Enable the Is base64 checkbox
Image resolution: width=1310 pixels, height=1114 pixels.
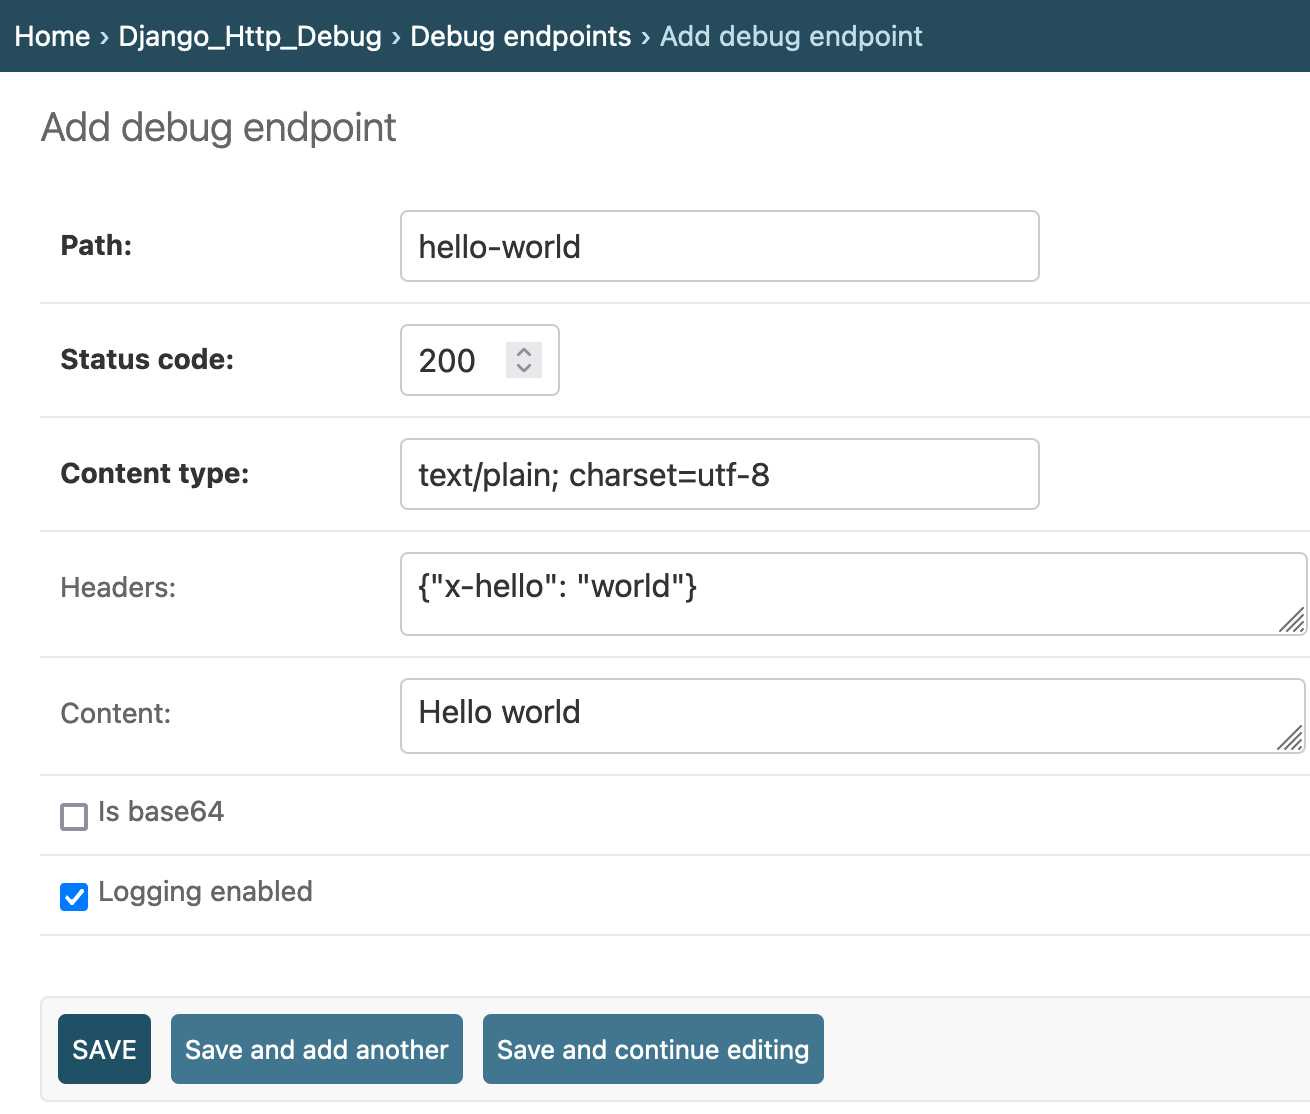coord(74,817)
